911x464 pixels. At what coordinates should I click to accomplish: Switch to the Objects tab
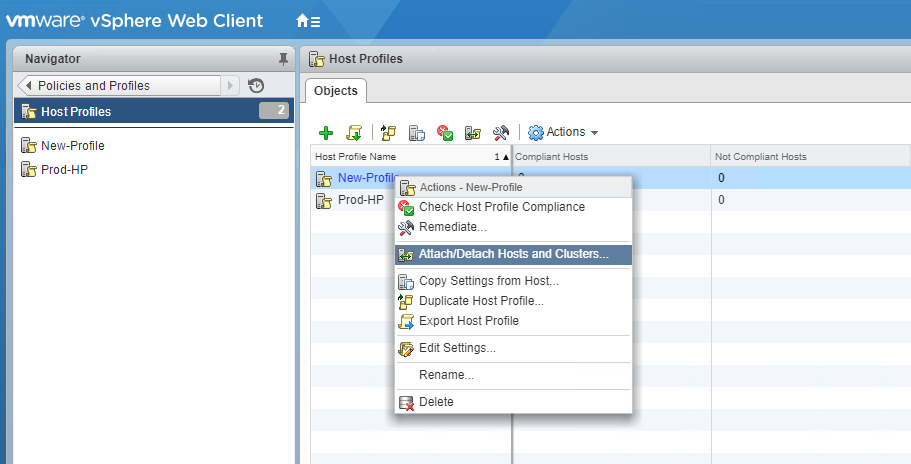click(x=336, y=91)
